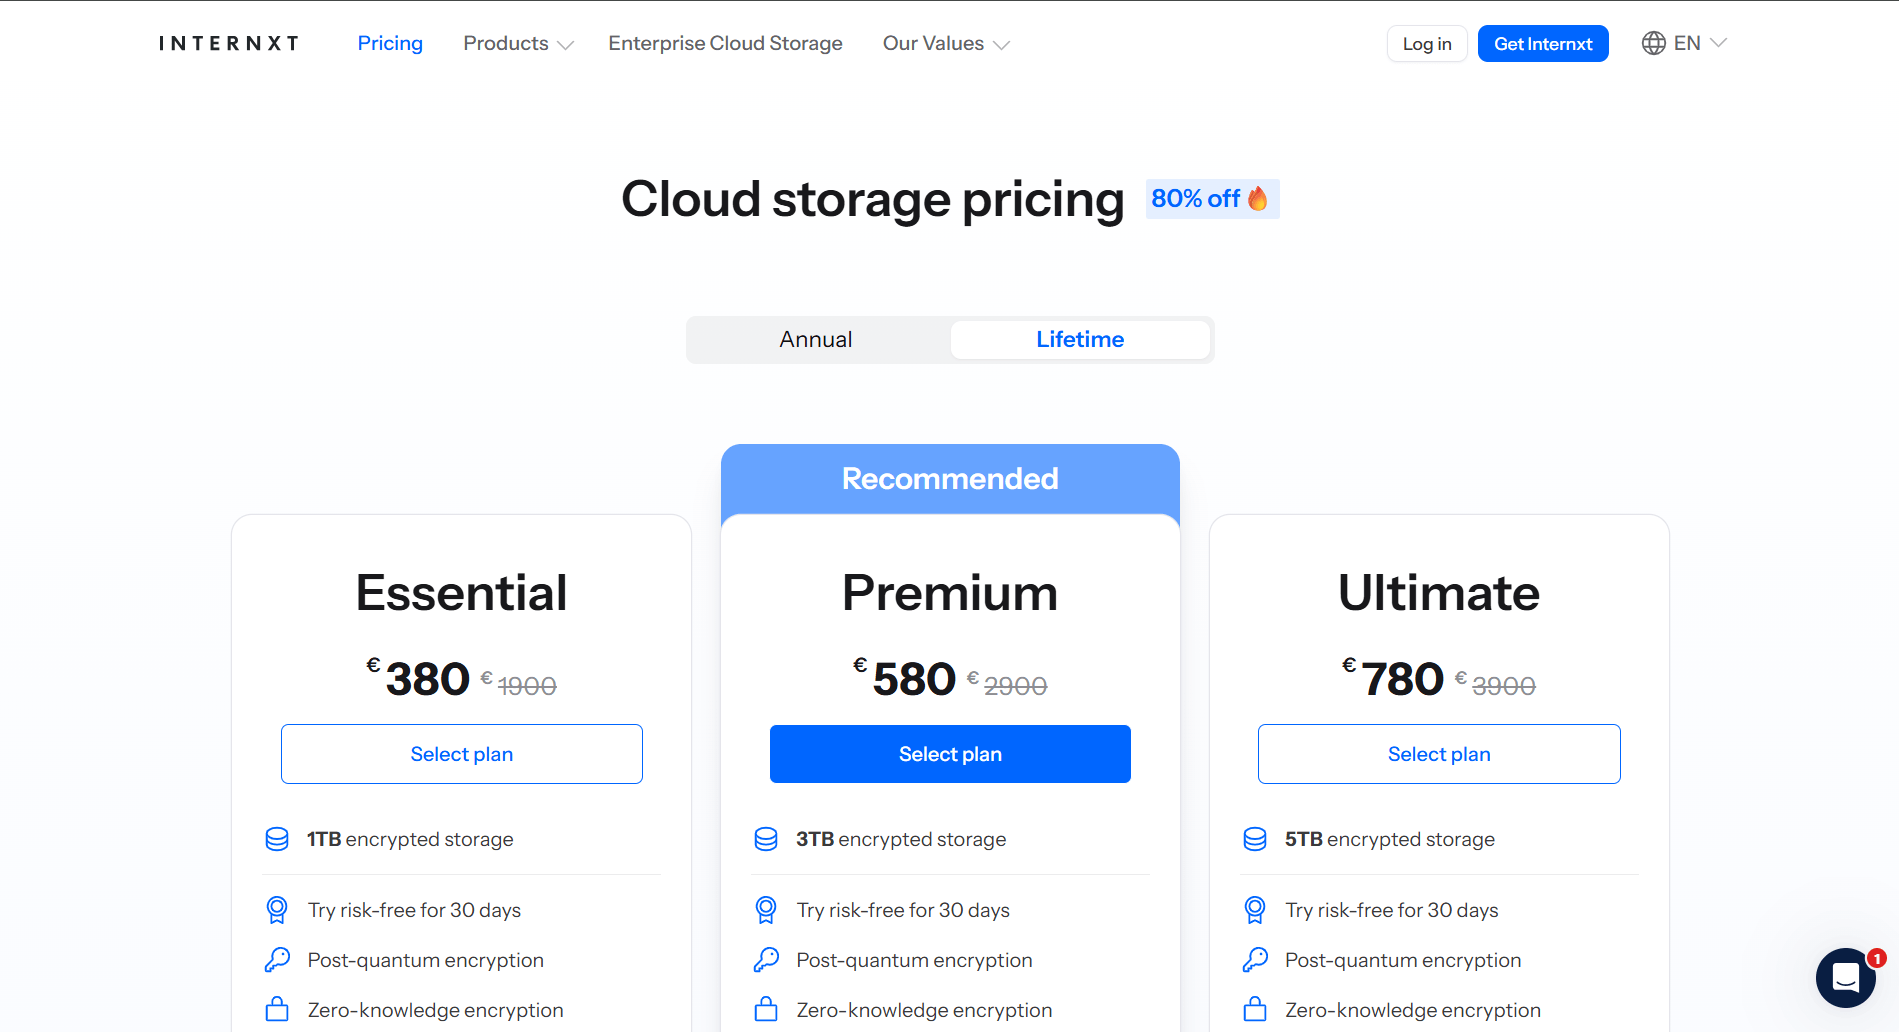
Task: Click Premium plan's risk-free badge icon
Action: point(766,910)
